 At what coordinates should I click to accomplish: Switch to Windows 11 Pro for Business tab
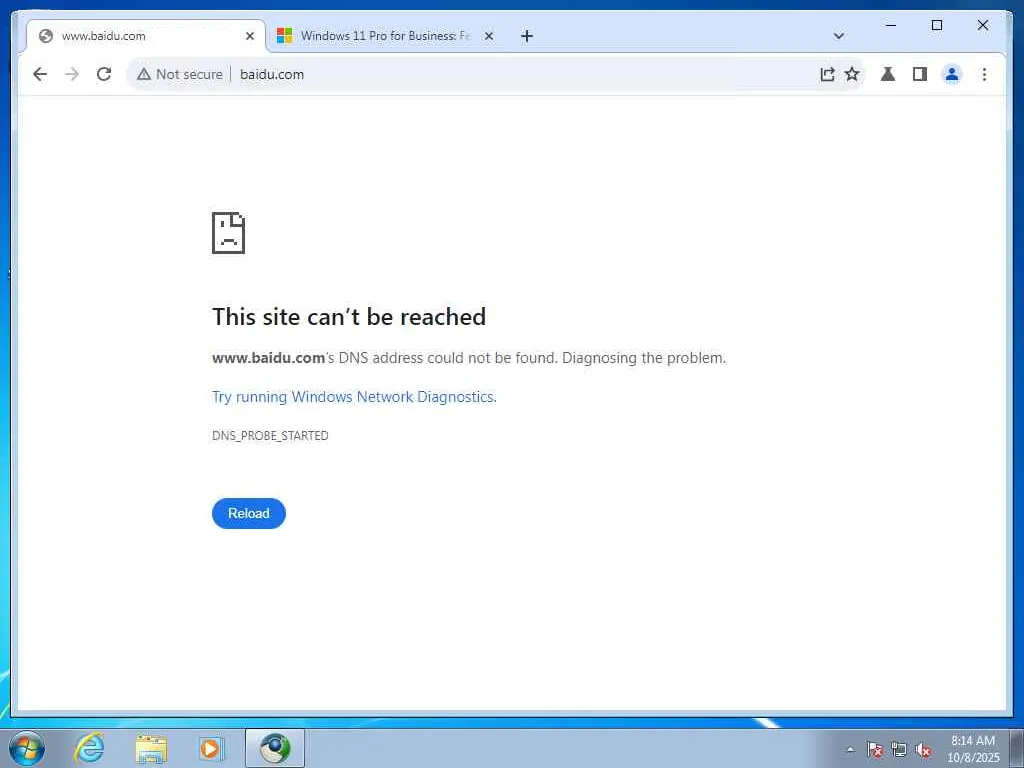click(385, 36)
